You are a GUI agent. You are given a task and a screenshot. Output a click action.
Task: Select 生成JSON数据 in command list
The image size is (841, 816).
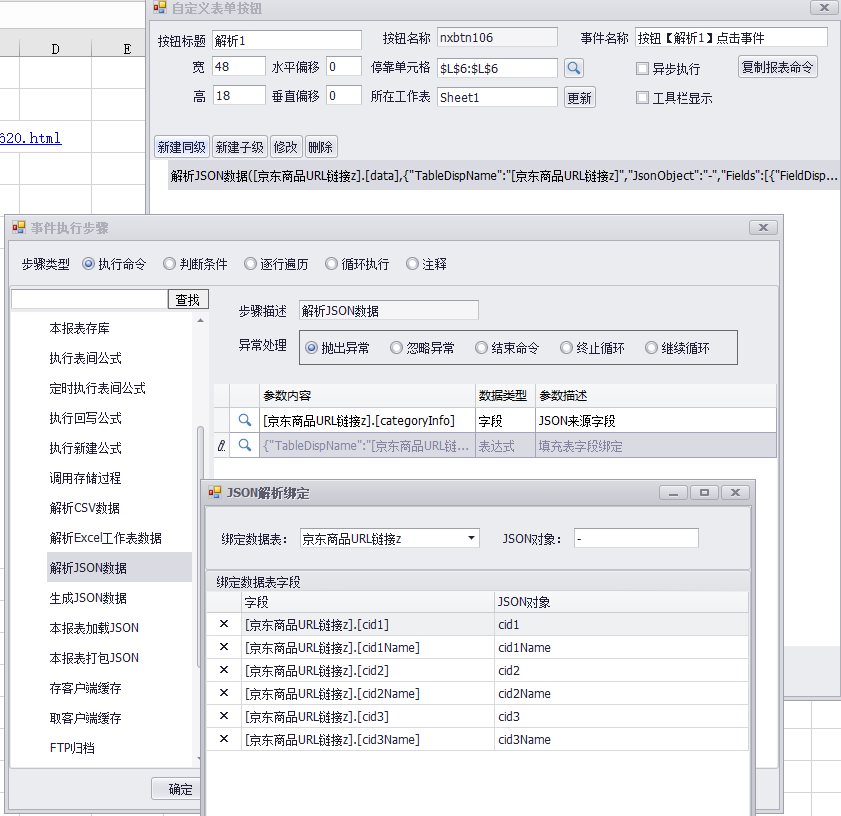tap(88, 598)
